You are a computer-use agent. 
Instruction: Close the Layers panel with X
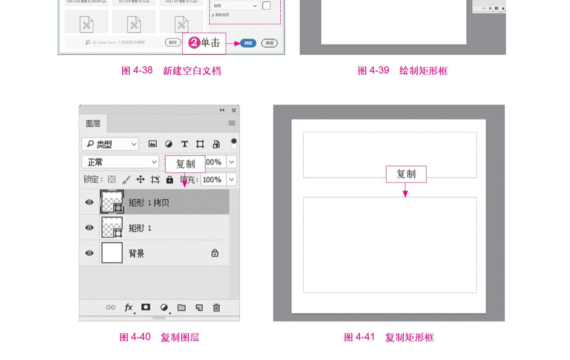234,110
